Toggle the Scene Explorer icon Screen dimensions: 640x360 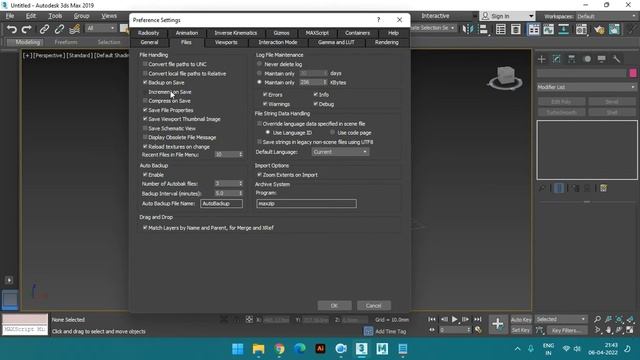tap(500, 29)
